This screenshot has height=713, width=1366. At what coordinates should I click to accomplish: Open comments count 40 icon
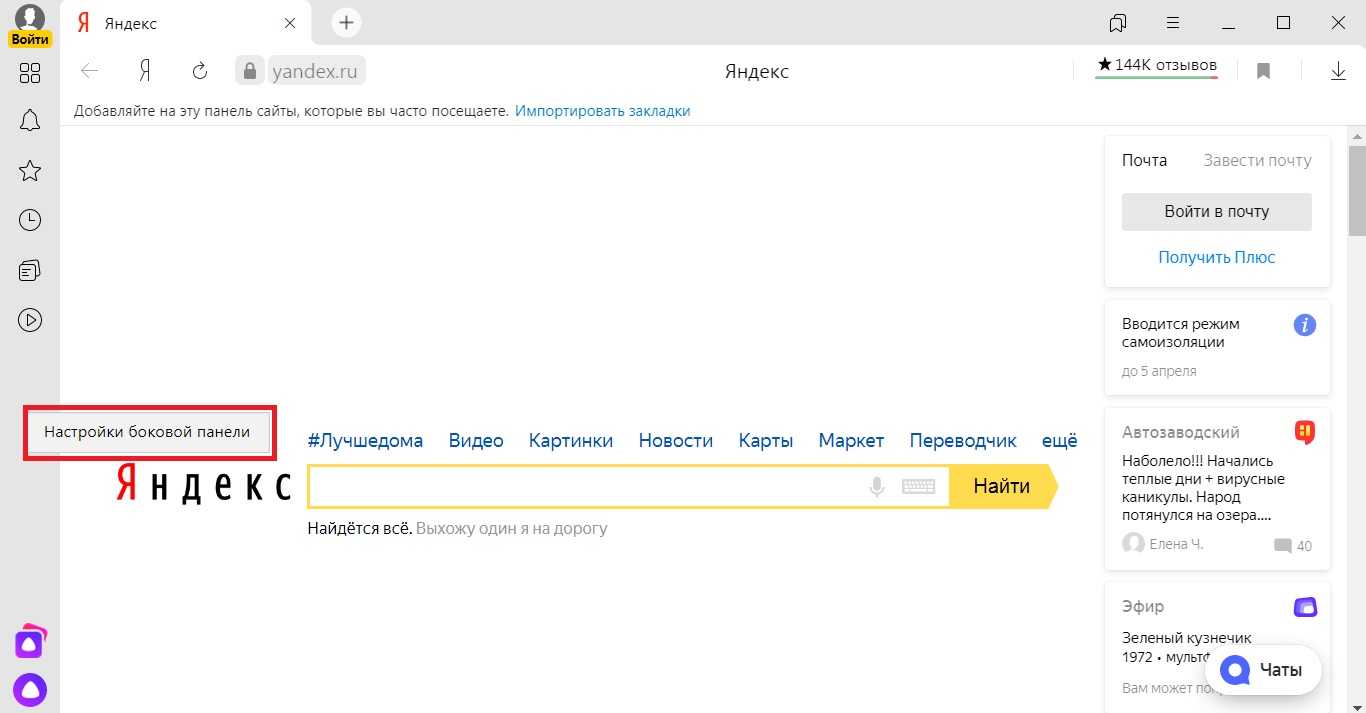click(1293, 546)
